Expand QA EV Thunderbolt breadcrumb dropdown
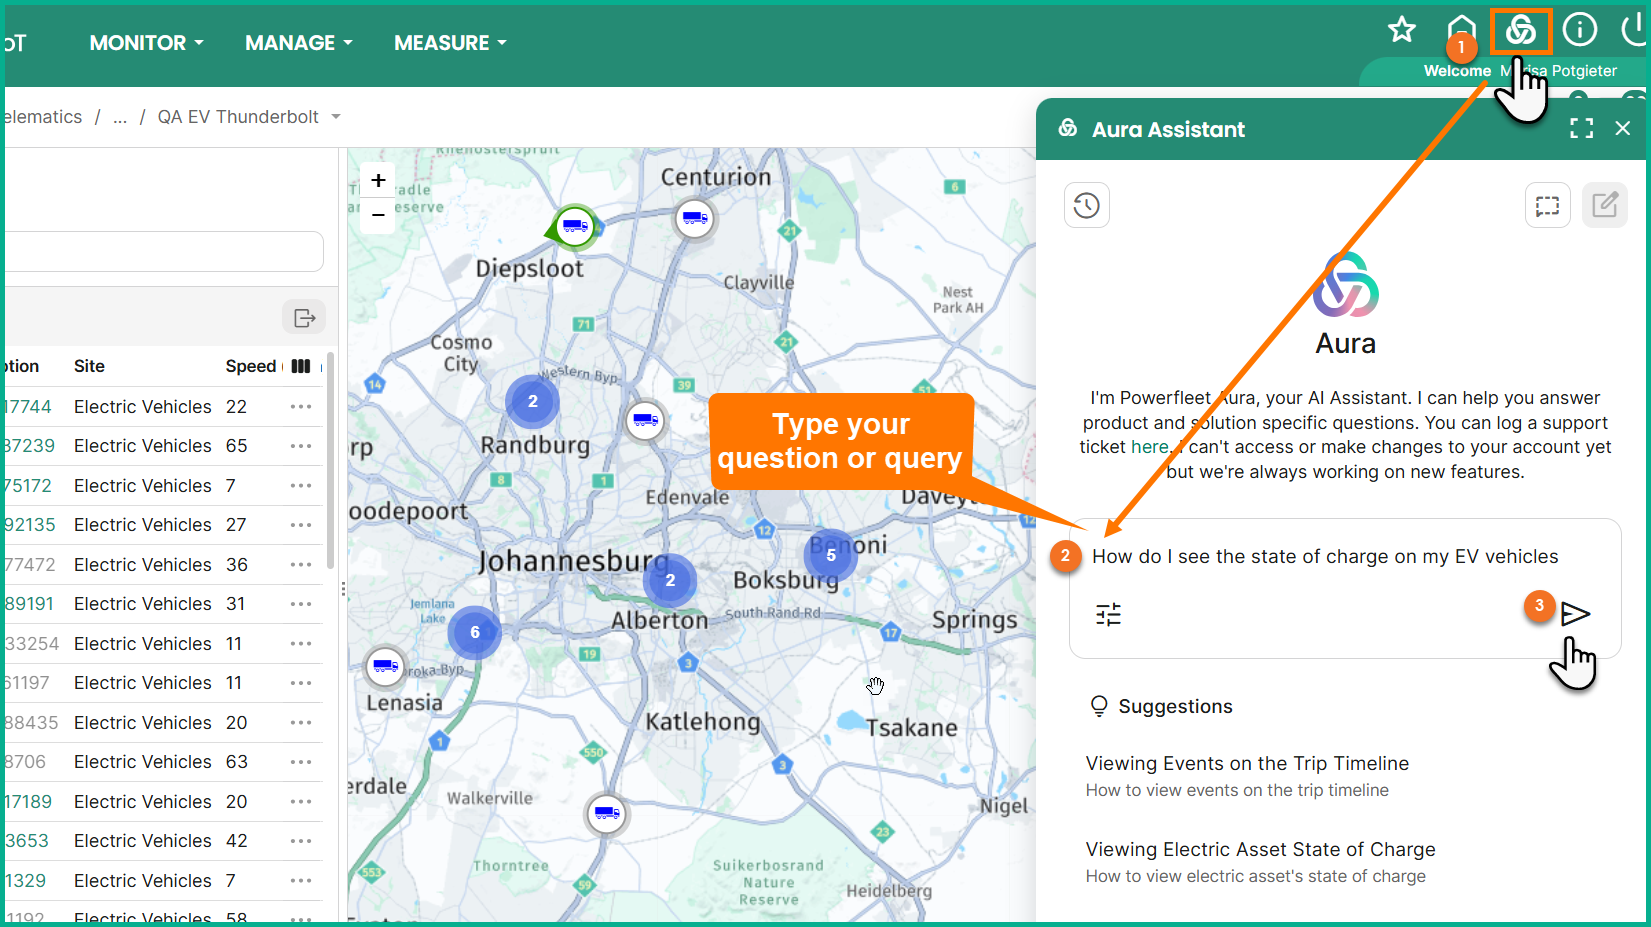The height and width of the screenshot is (927, 1651). 336,117
